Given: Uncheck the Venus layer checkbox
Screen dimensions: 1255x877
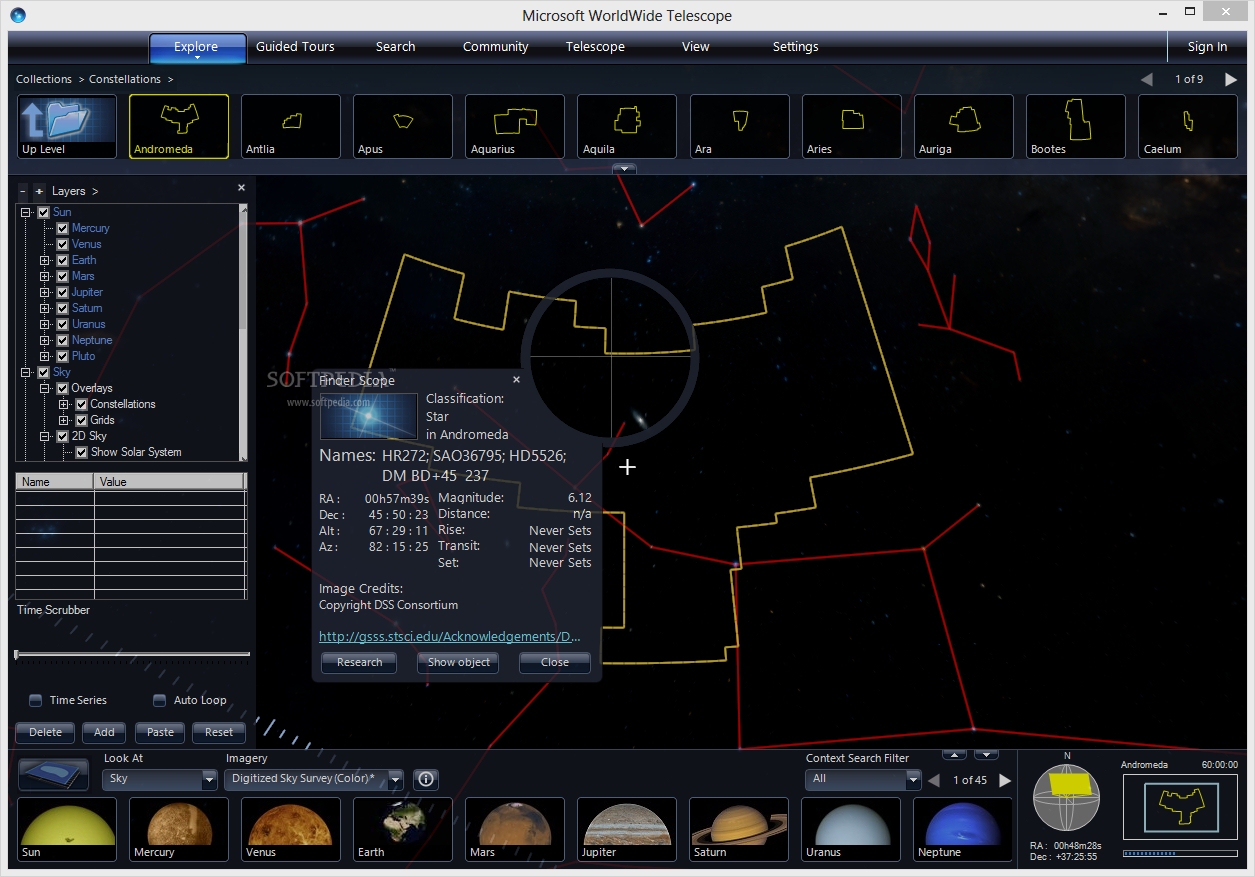Looking at the screenshot, I should 62,244.
